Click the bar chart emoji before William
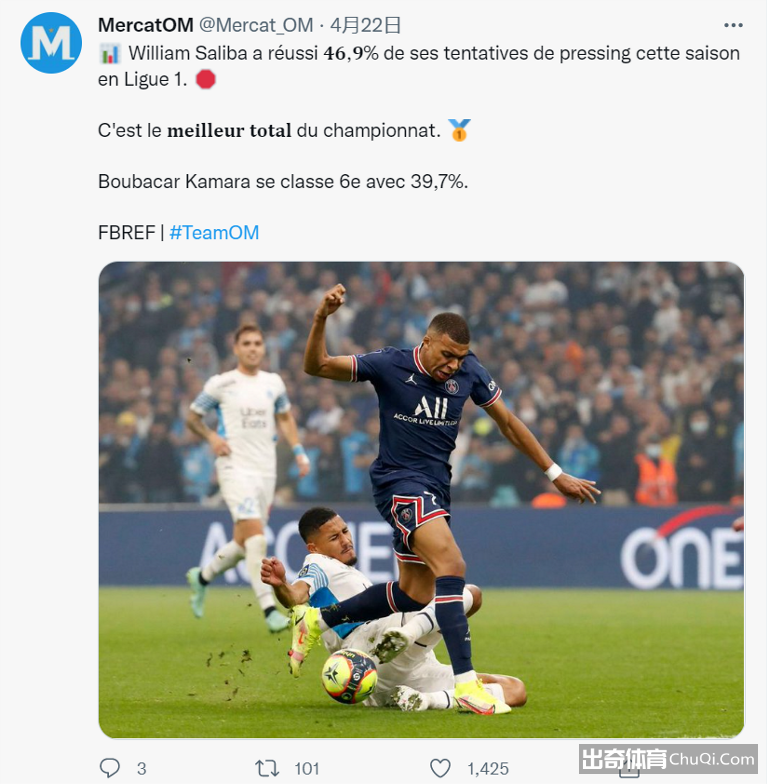 point(110,54)
